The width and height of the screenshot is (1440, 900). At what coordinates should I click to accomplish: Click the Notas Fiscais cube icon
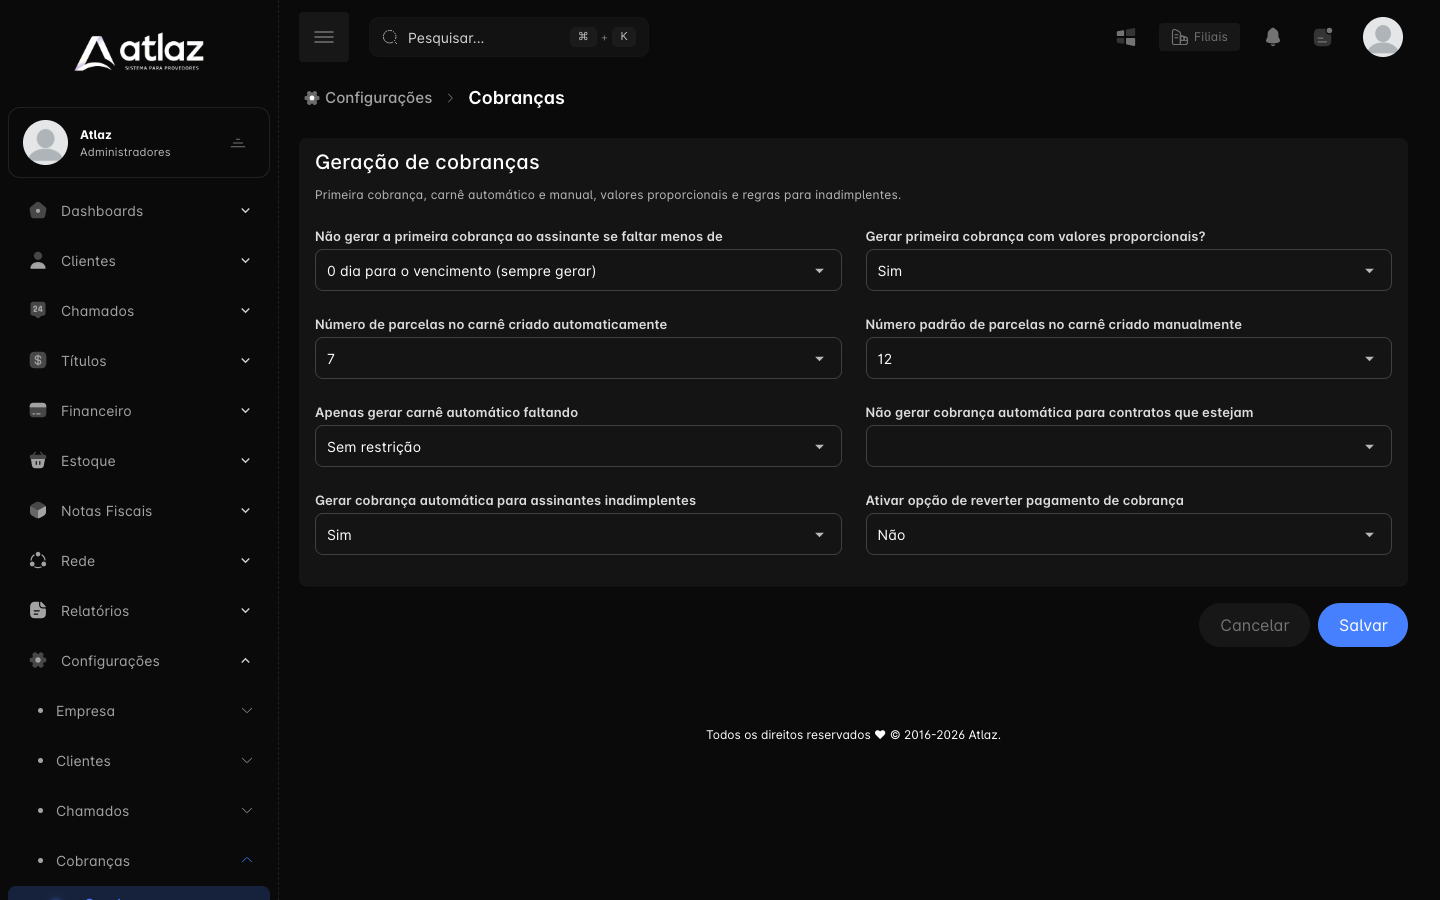38,510
